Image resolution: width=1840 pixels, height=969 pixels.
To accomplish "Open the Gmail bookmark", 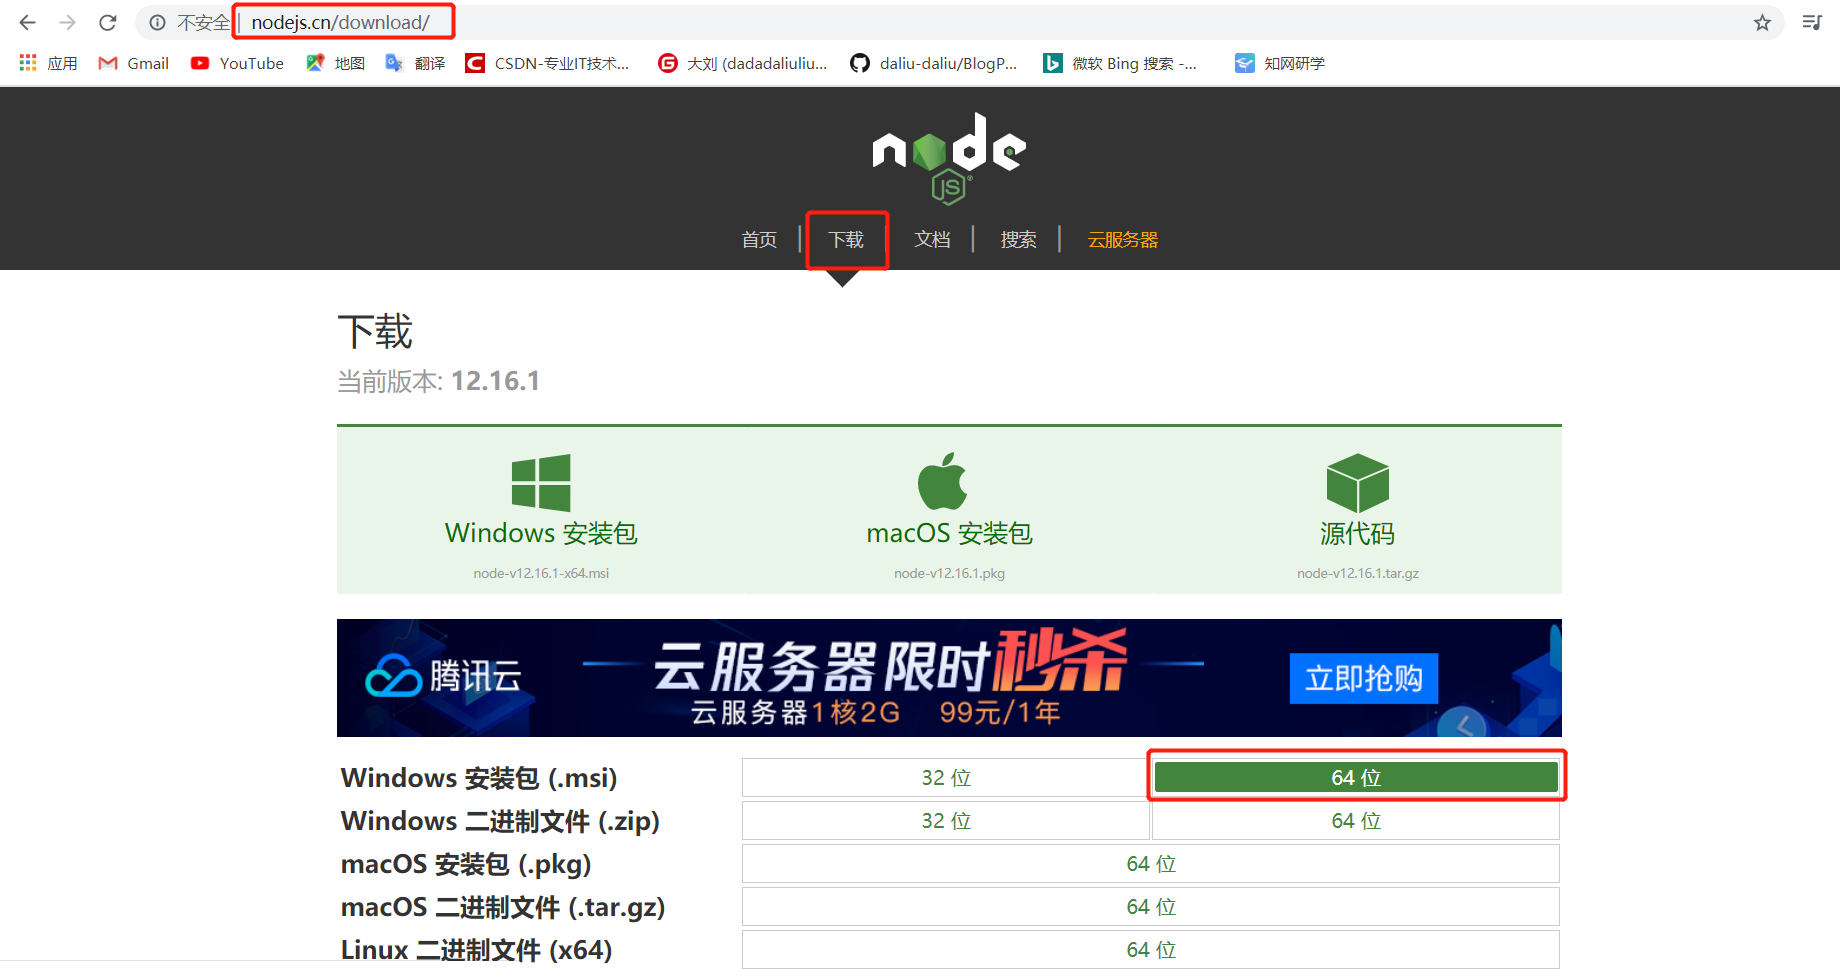I will tap(133, 63).
